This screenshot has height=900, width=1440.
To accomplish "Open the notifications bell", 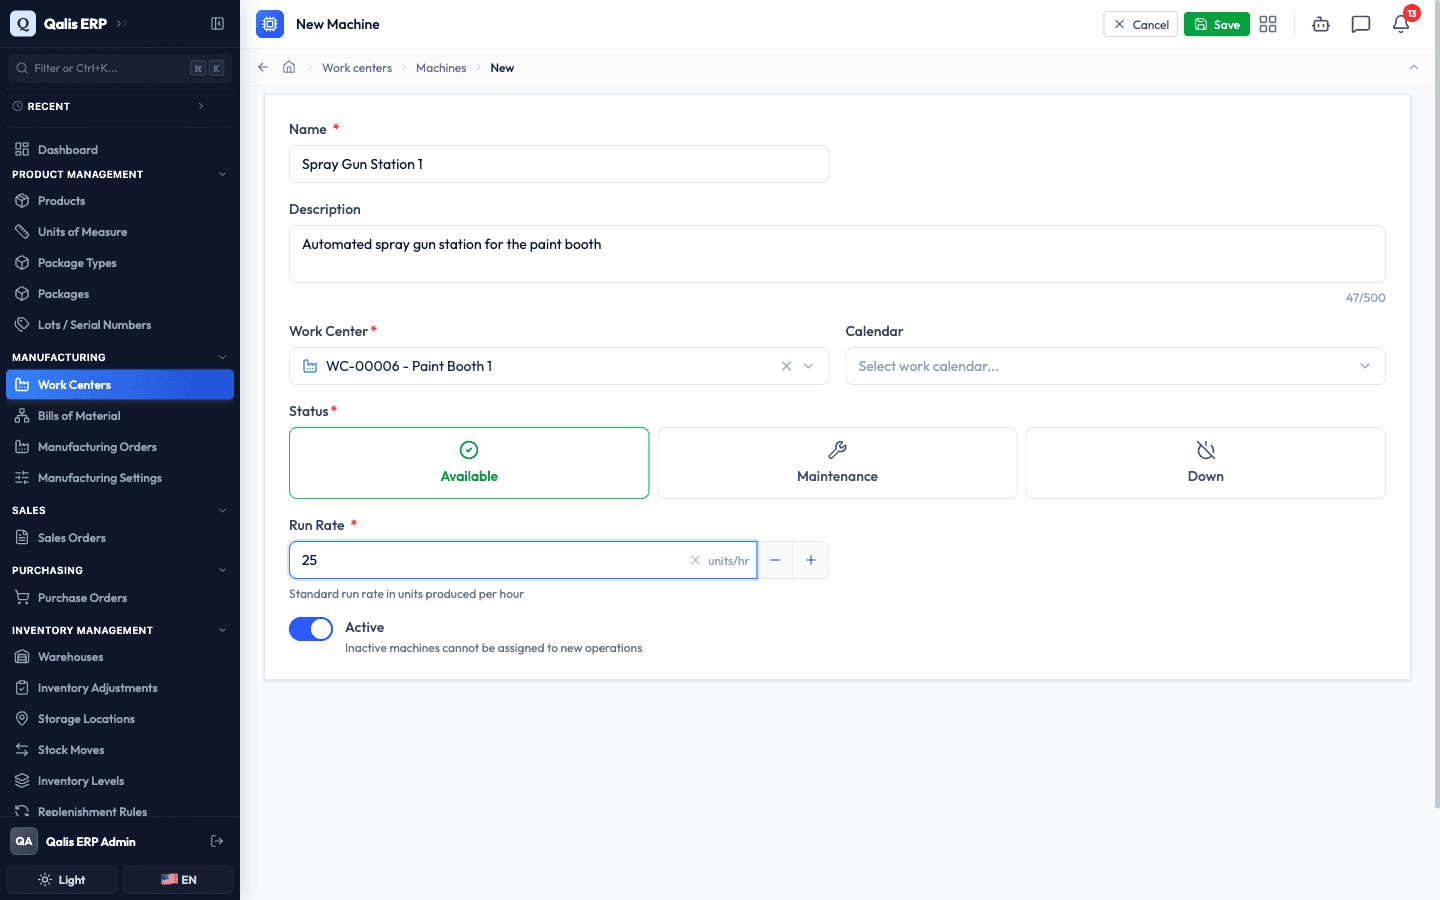I will pyautogui.click(x=1401, y=24).
